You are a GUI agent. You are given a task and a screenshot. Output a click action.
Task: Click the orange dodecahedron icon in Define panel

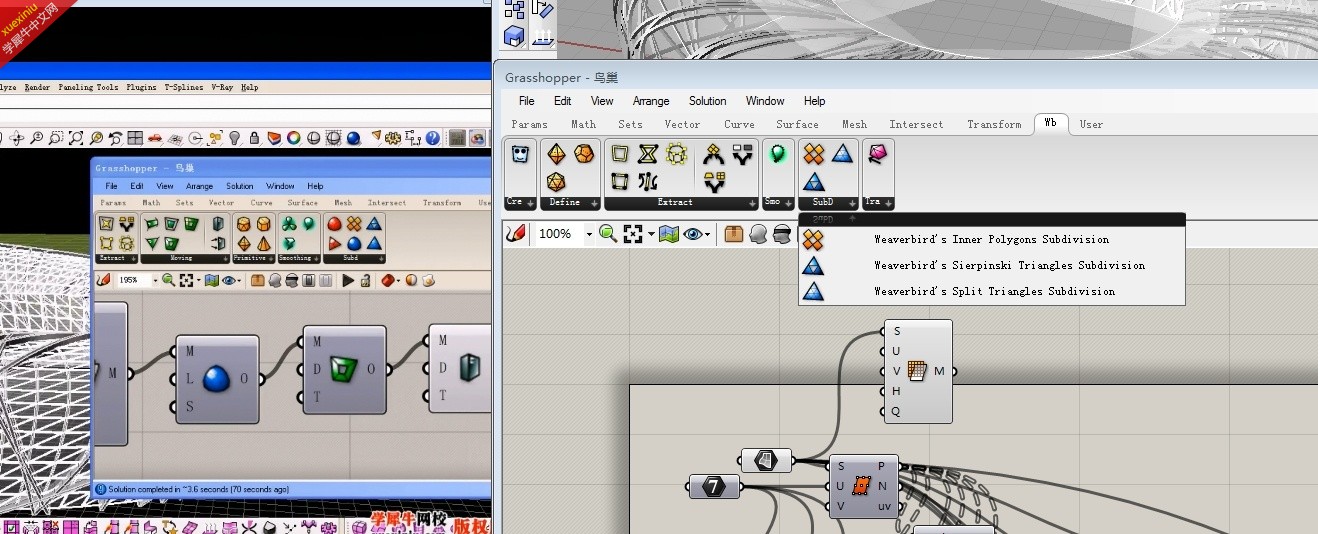coord(584,154)
